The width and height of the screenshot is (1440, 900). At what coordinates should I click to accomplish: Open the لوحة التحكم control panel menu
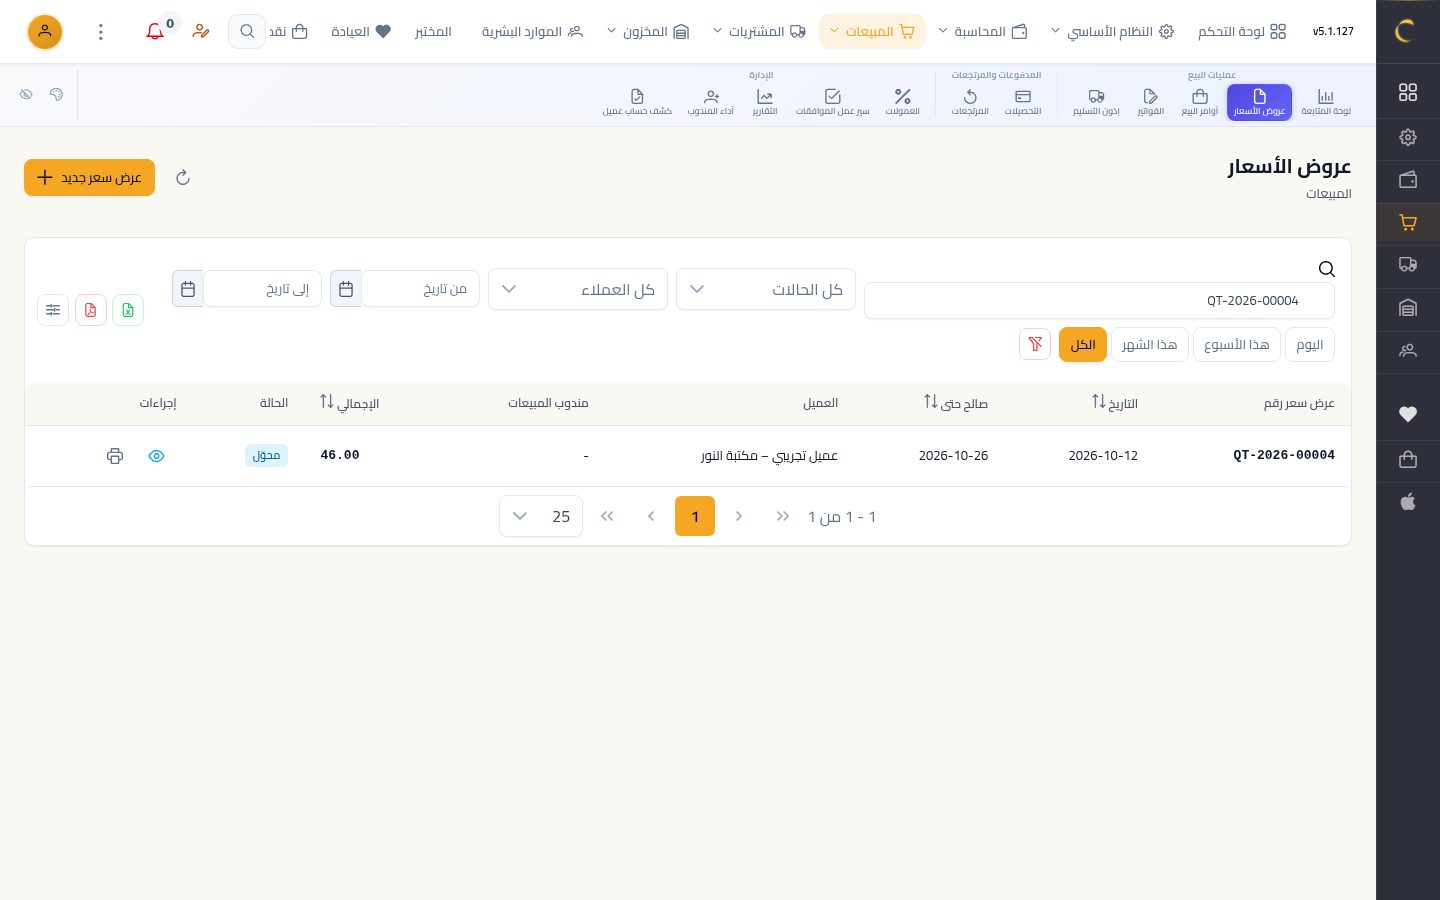pos(1242,32)
